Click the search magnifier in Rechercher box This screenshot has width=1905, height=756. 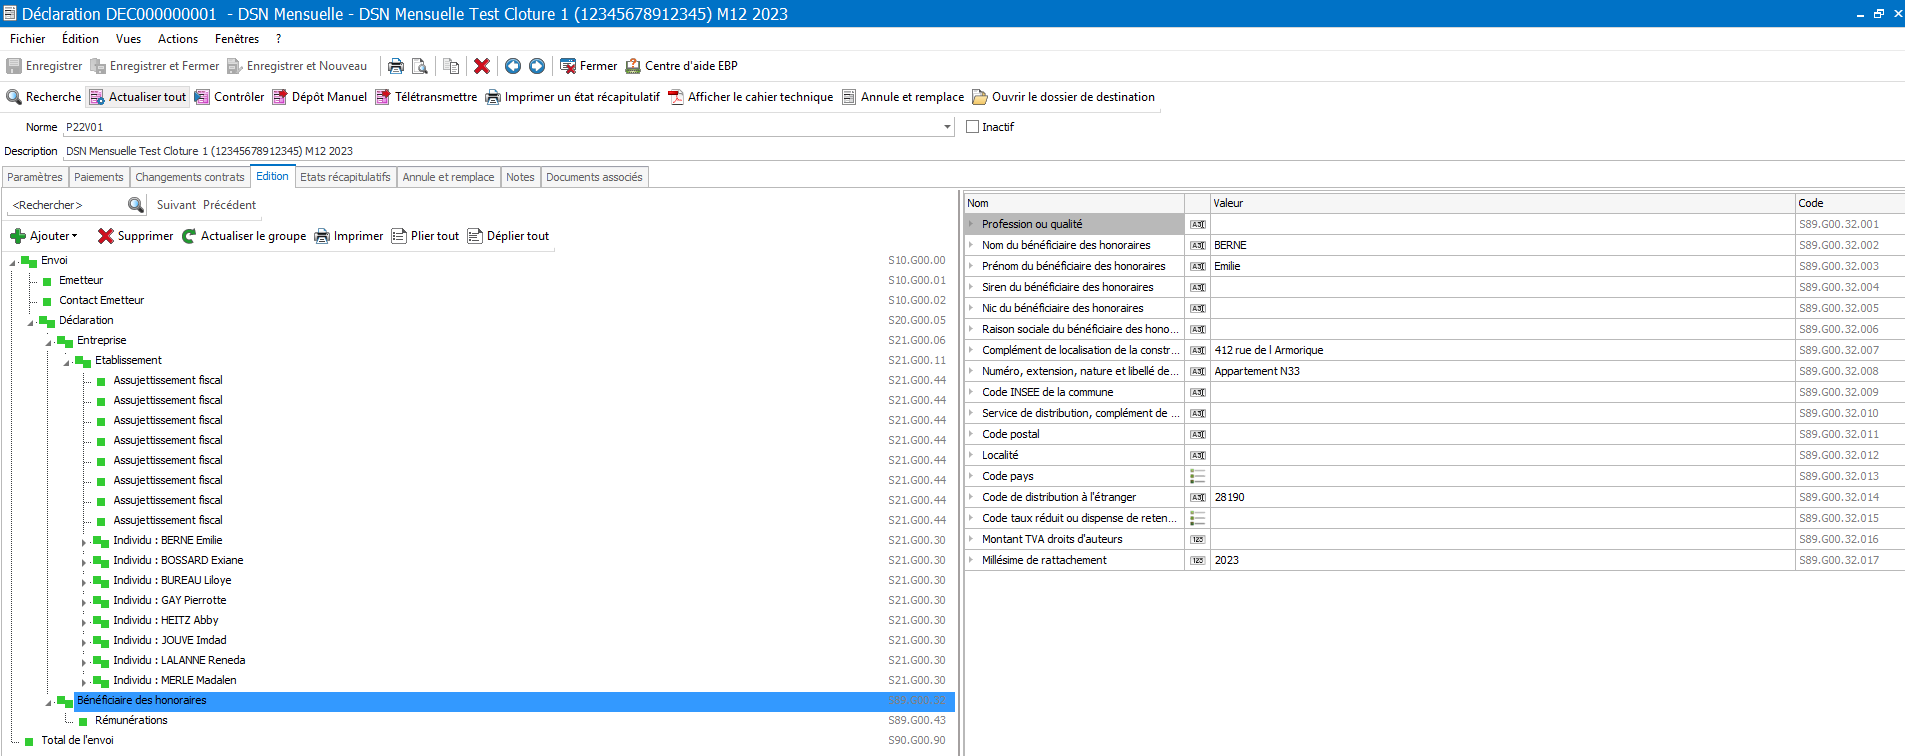click(x=136, y=205)
